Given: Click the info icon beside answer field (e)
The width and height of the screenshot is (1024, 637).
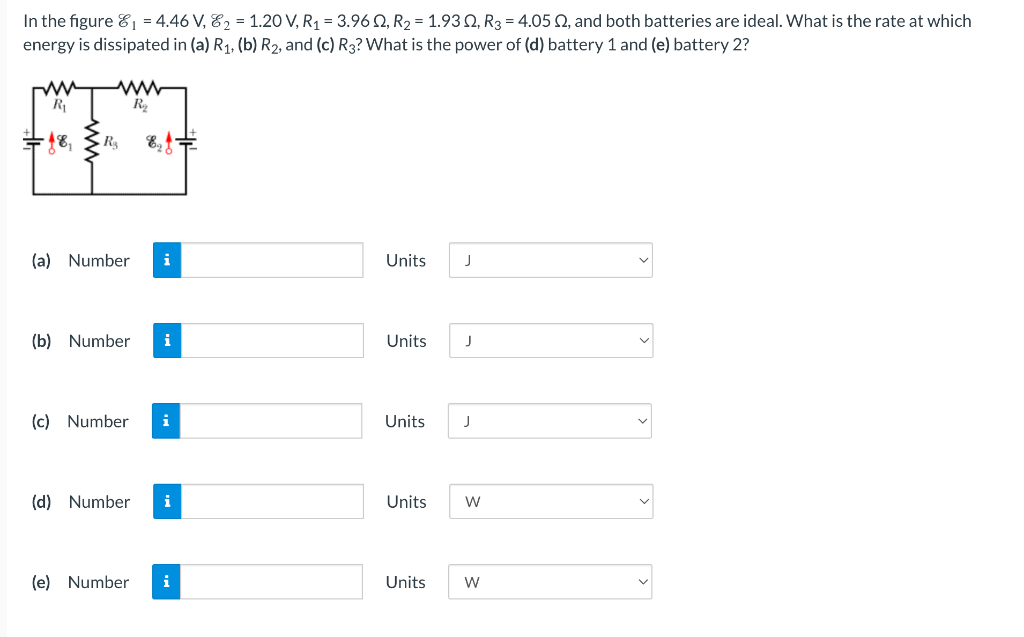Looking at the screenshot, I should [166, 581].
